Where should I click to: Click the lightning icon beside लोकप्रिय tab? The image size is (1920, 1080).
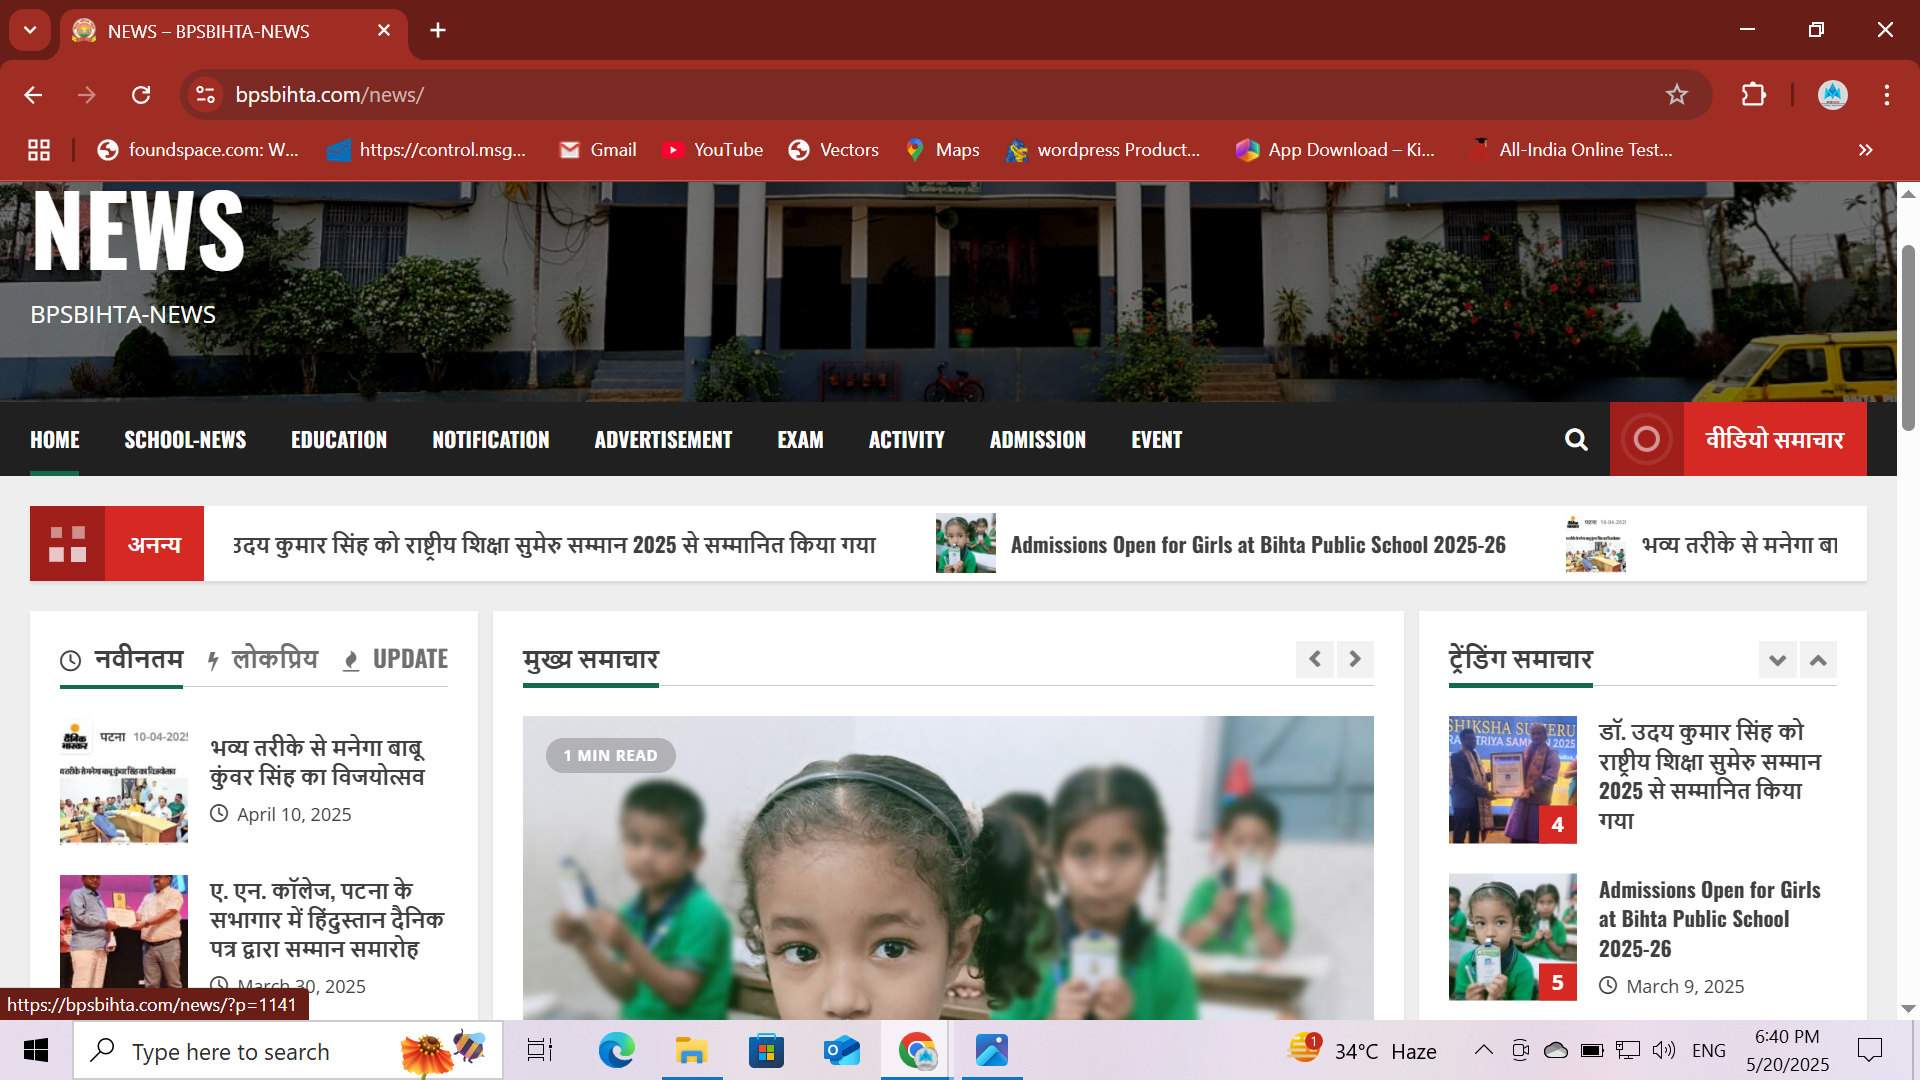(x=212, y=659)
